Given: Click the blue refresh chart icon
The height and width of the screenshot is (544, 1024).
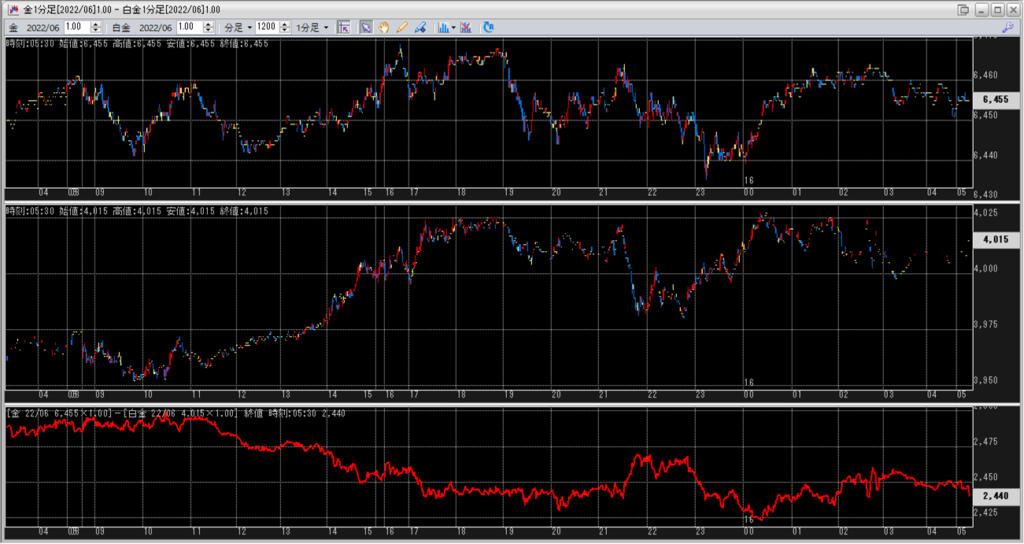Looking at the screenshot, I should (488, 27).
